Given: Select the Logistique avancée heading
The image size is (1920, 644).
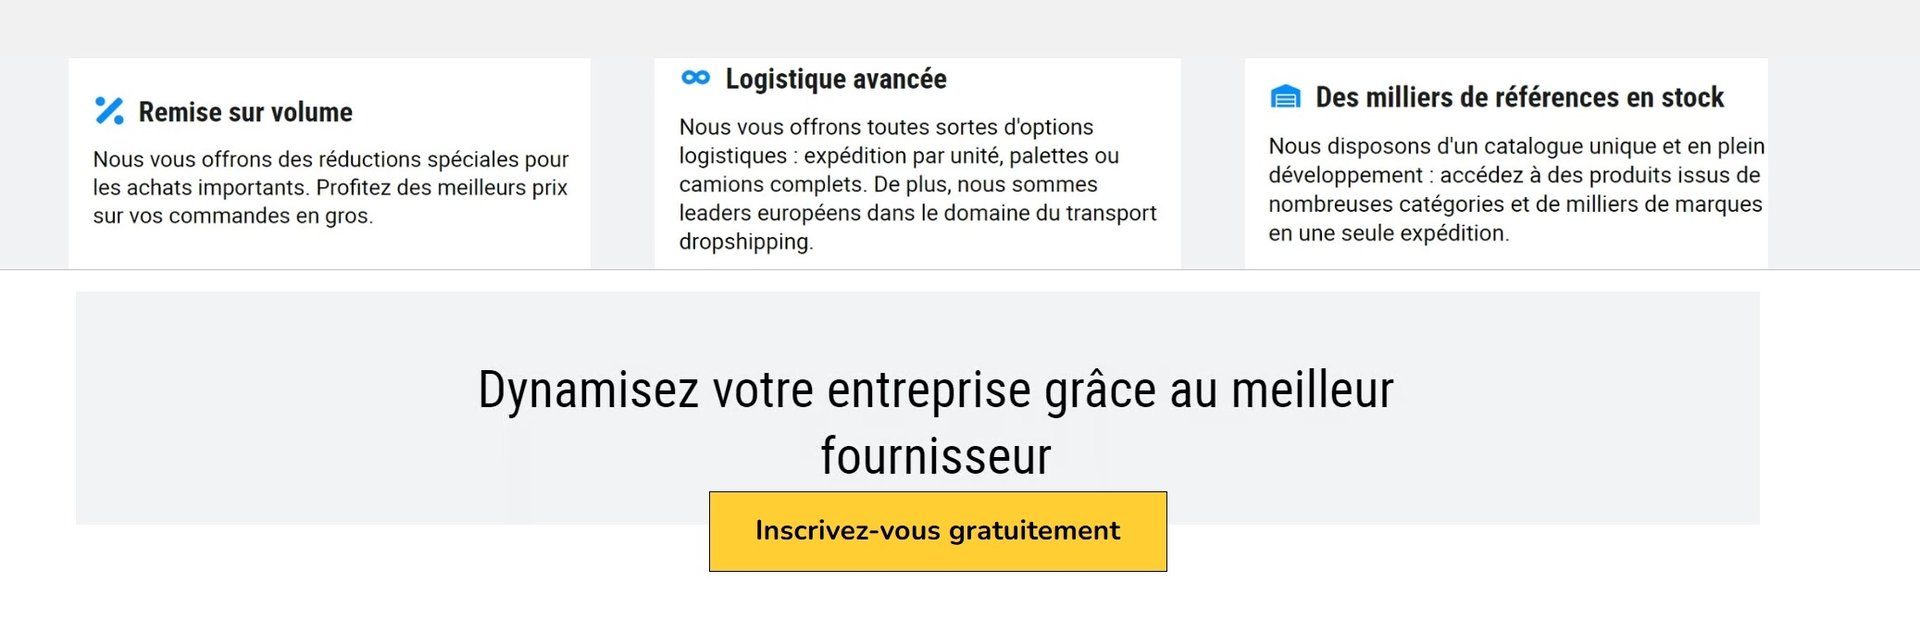Looking at the screenshot, I should point(836,79).
